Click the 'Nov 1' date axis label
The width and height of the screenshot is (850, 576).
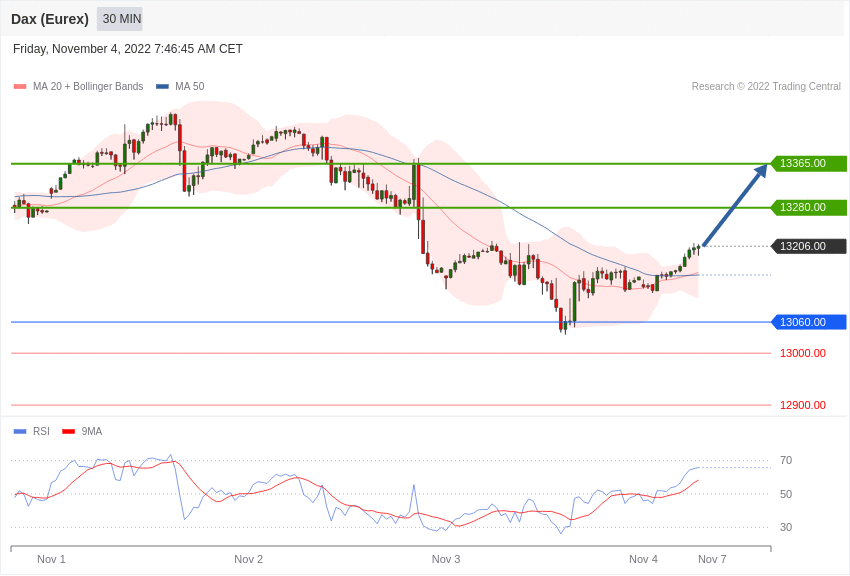(x=51, y=559)
